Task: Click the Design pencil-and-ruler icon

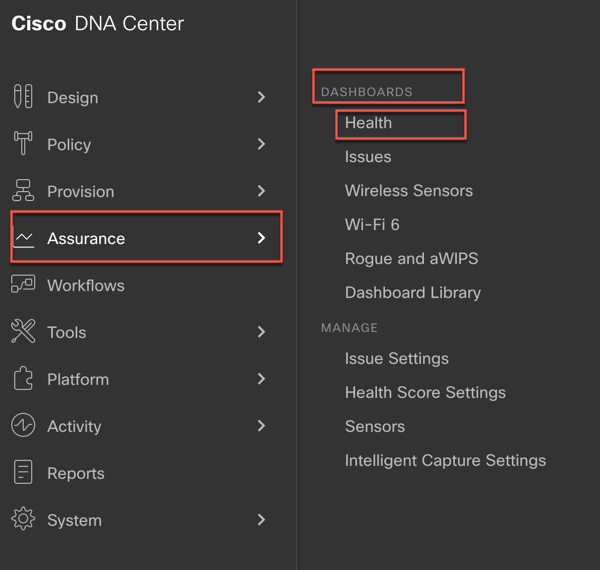Action: (23, 96)
